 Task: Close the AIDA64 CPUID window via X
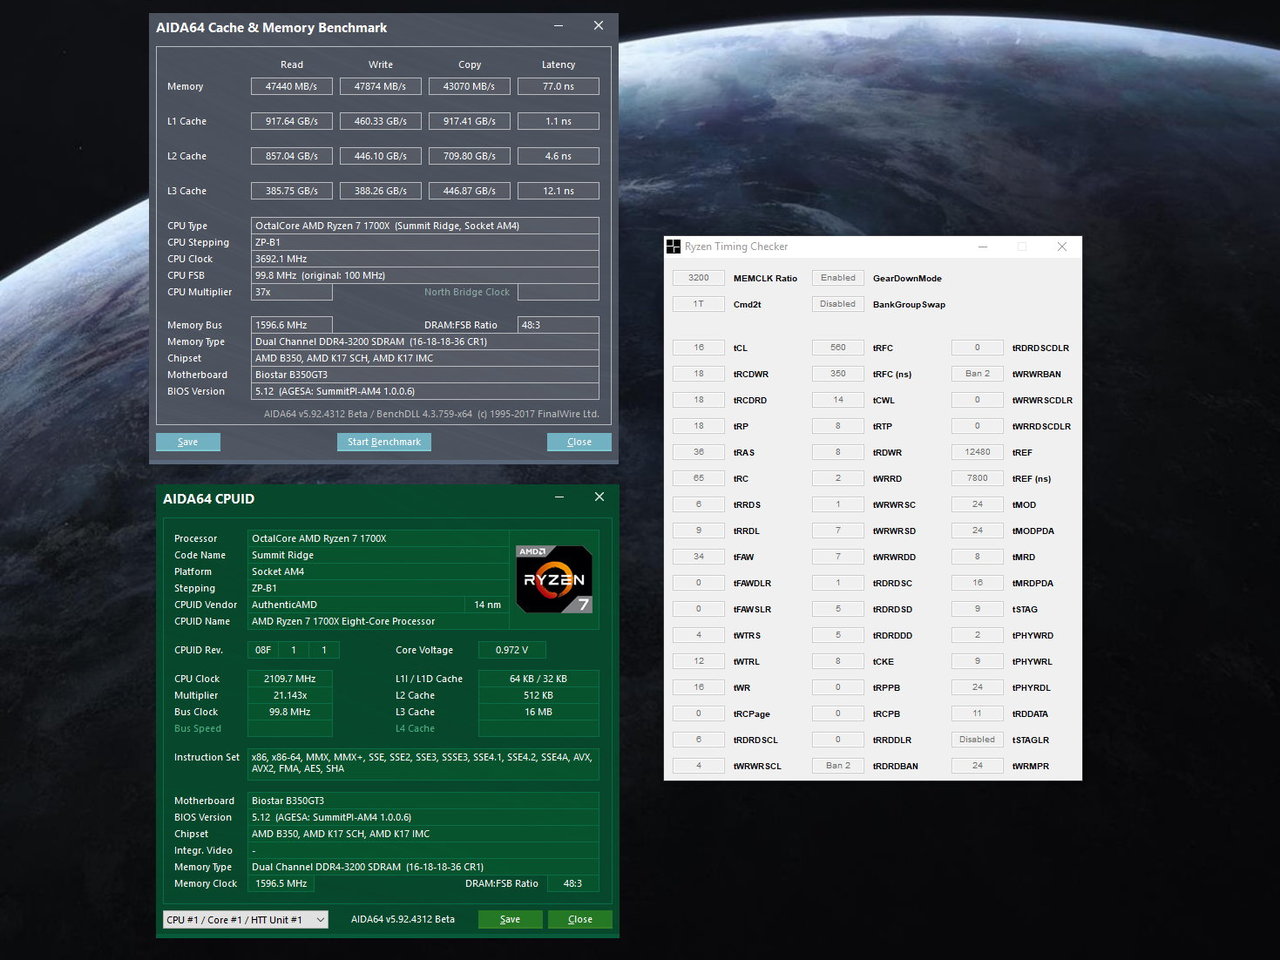pyautogui.click(x=599, y=497)
